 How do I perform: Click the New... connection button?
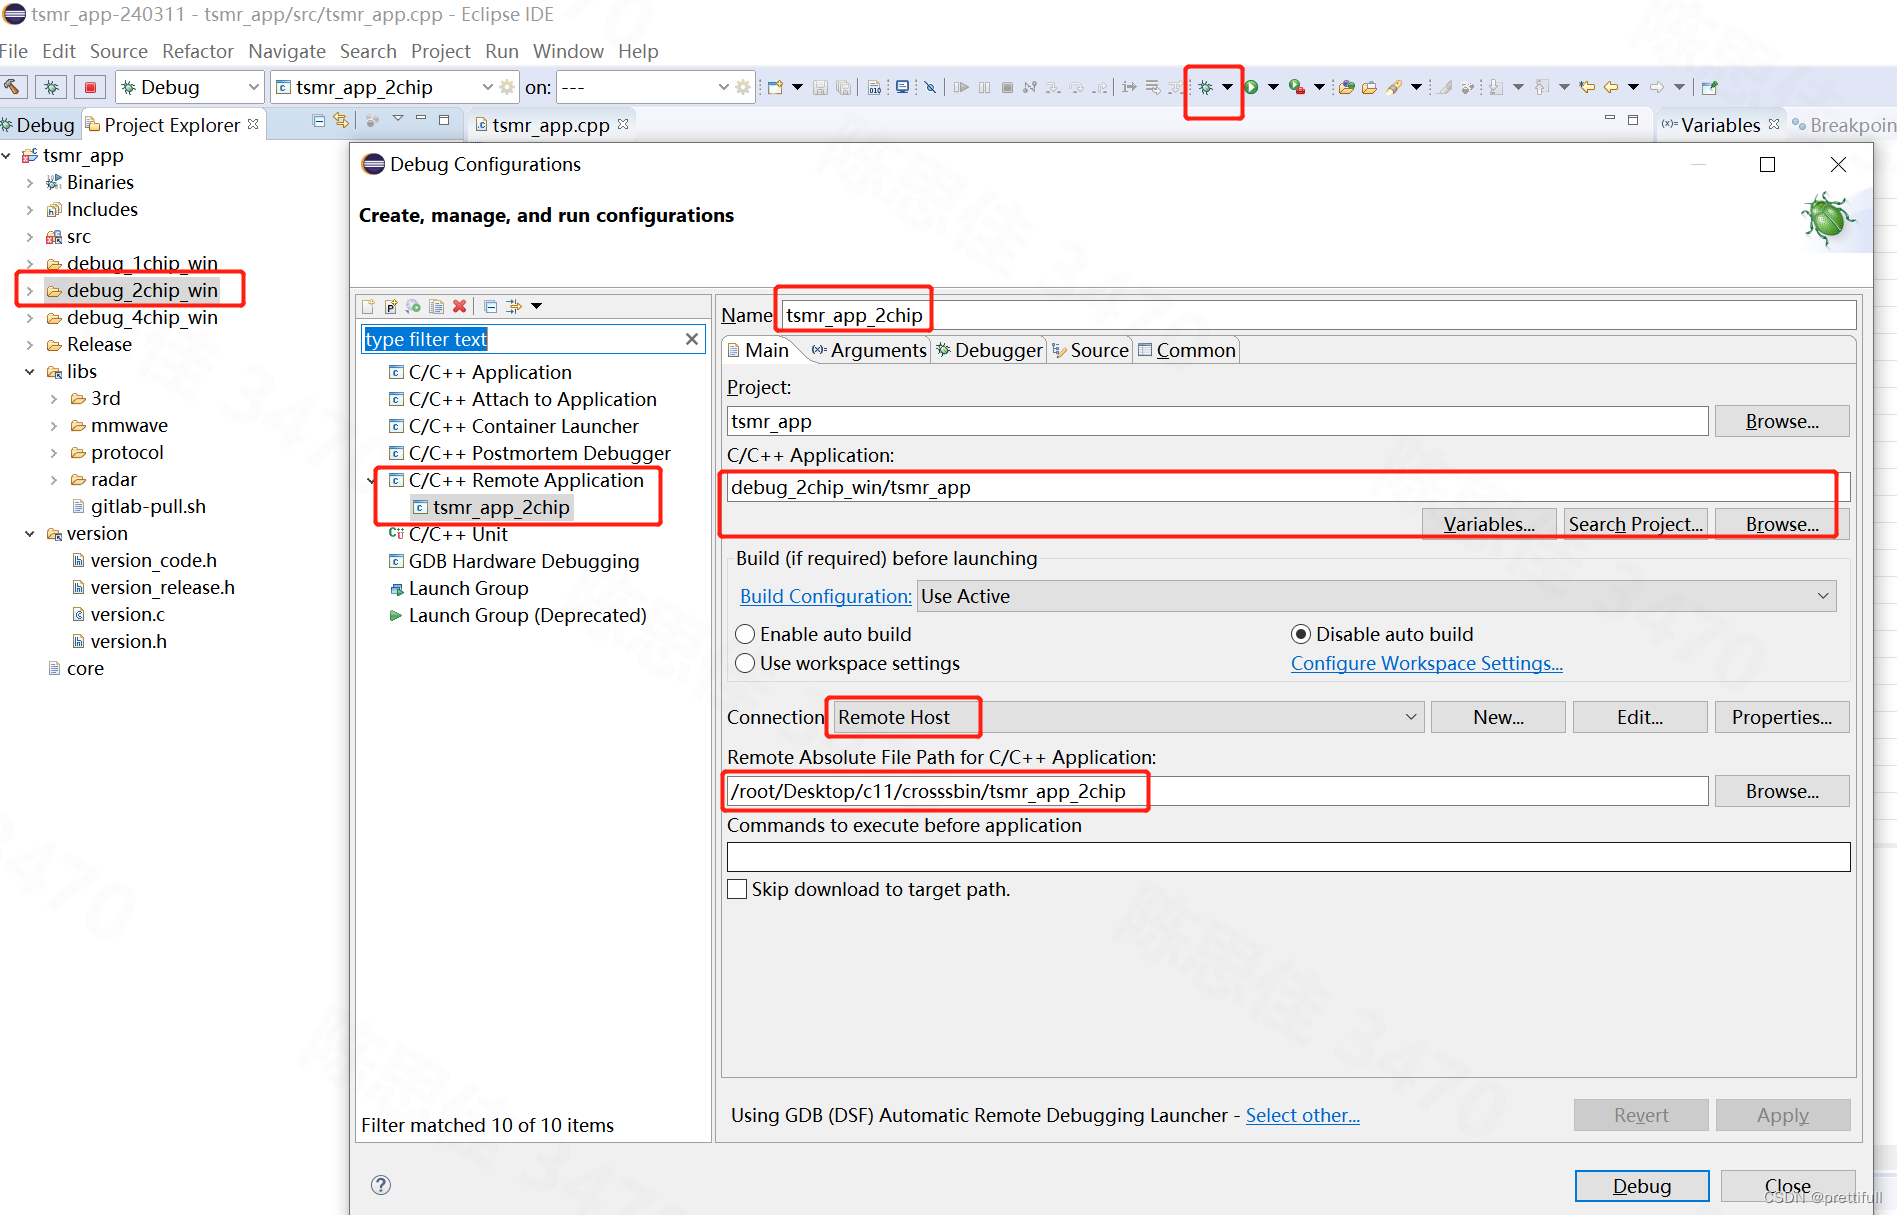click(x=1498, y=717)
